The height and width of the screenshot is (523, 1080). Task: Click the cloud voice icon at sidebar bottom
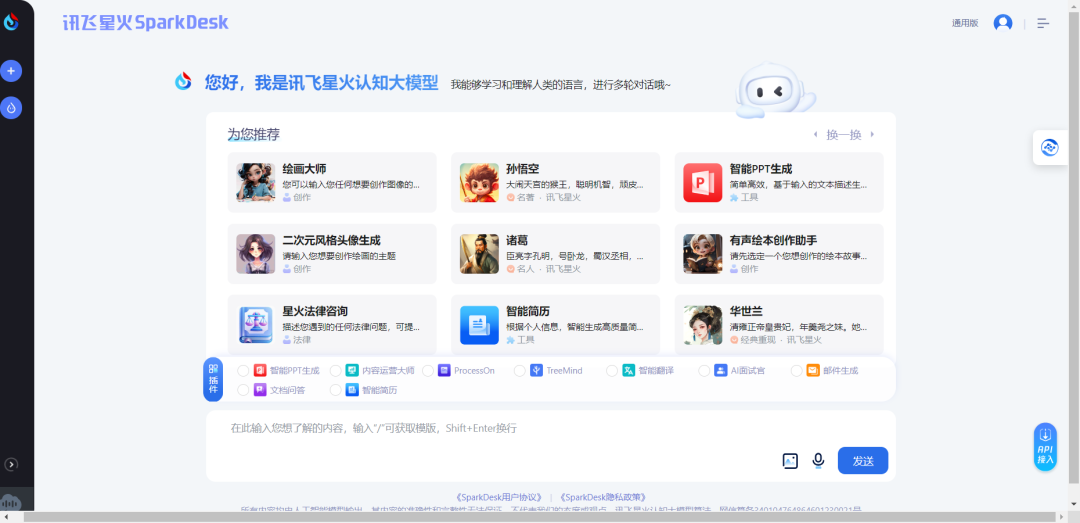[11, 502]
